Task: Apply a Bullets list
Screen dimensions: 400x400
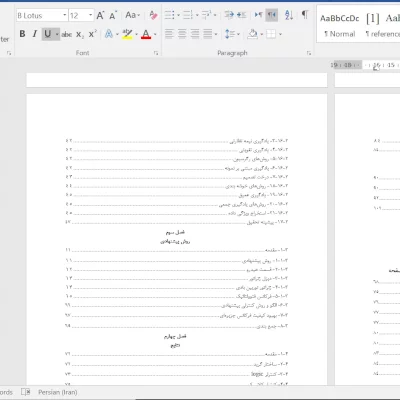Action: pyautogui.click(x=169, y=15)
